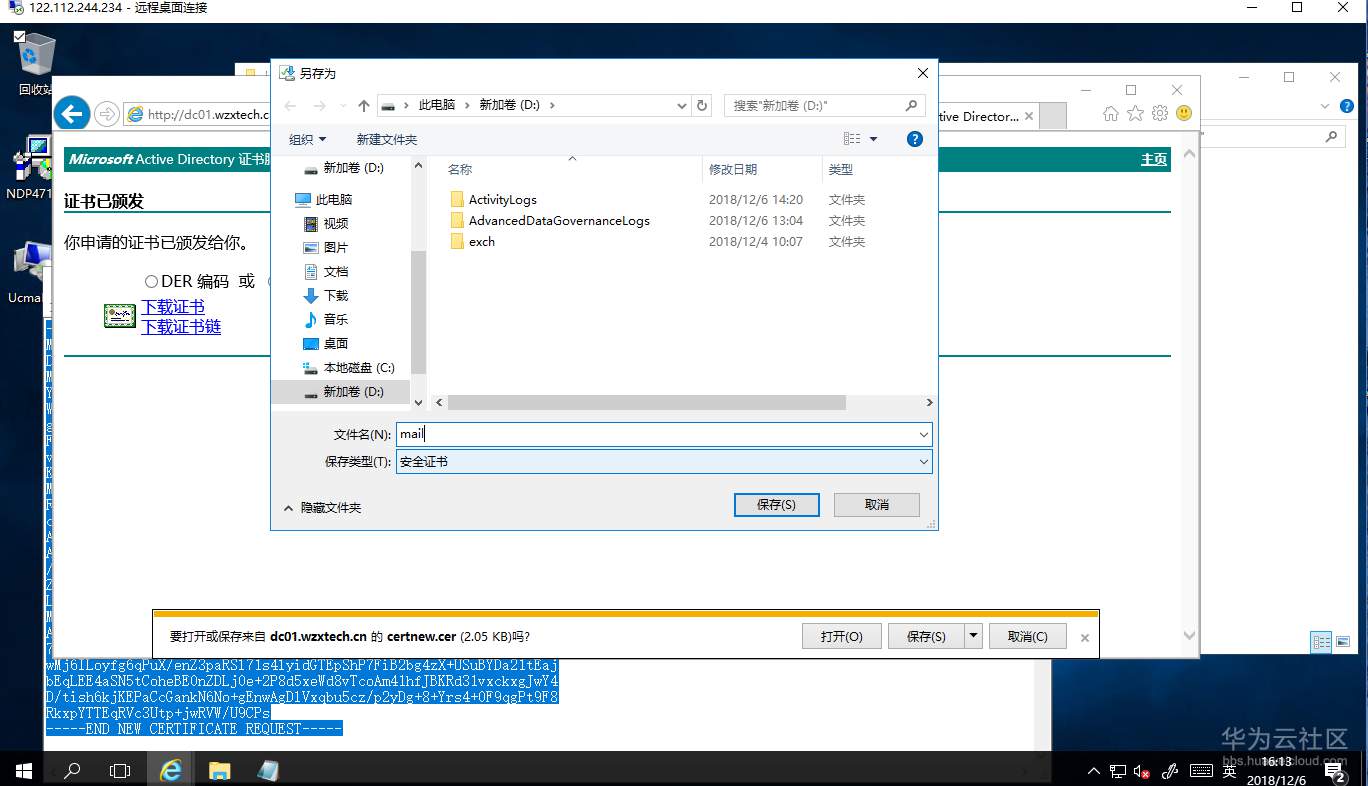Click the back navigation arrow in Internet Explorer
The height and width of the screenshot is (786, 1368).
click(71, 113)
